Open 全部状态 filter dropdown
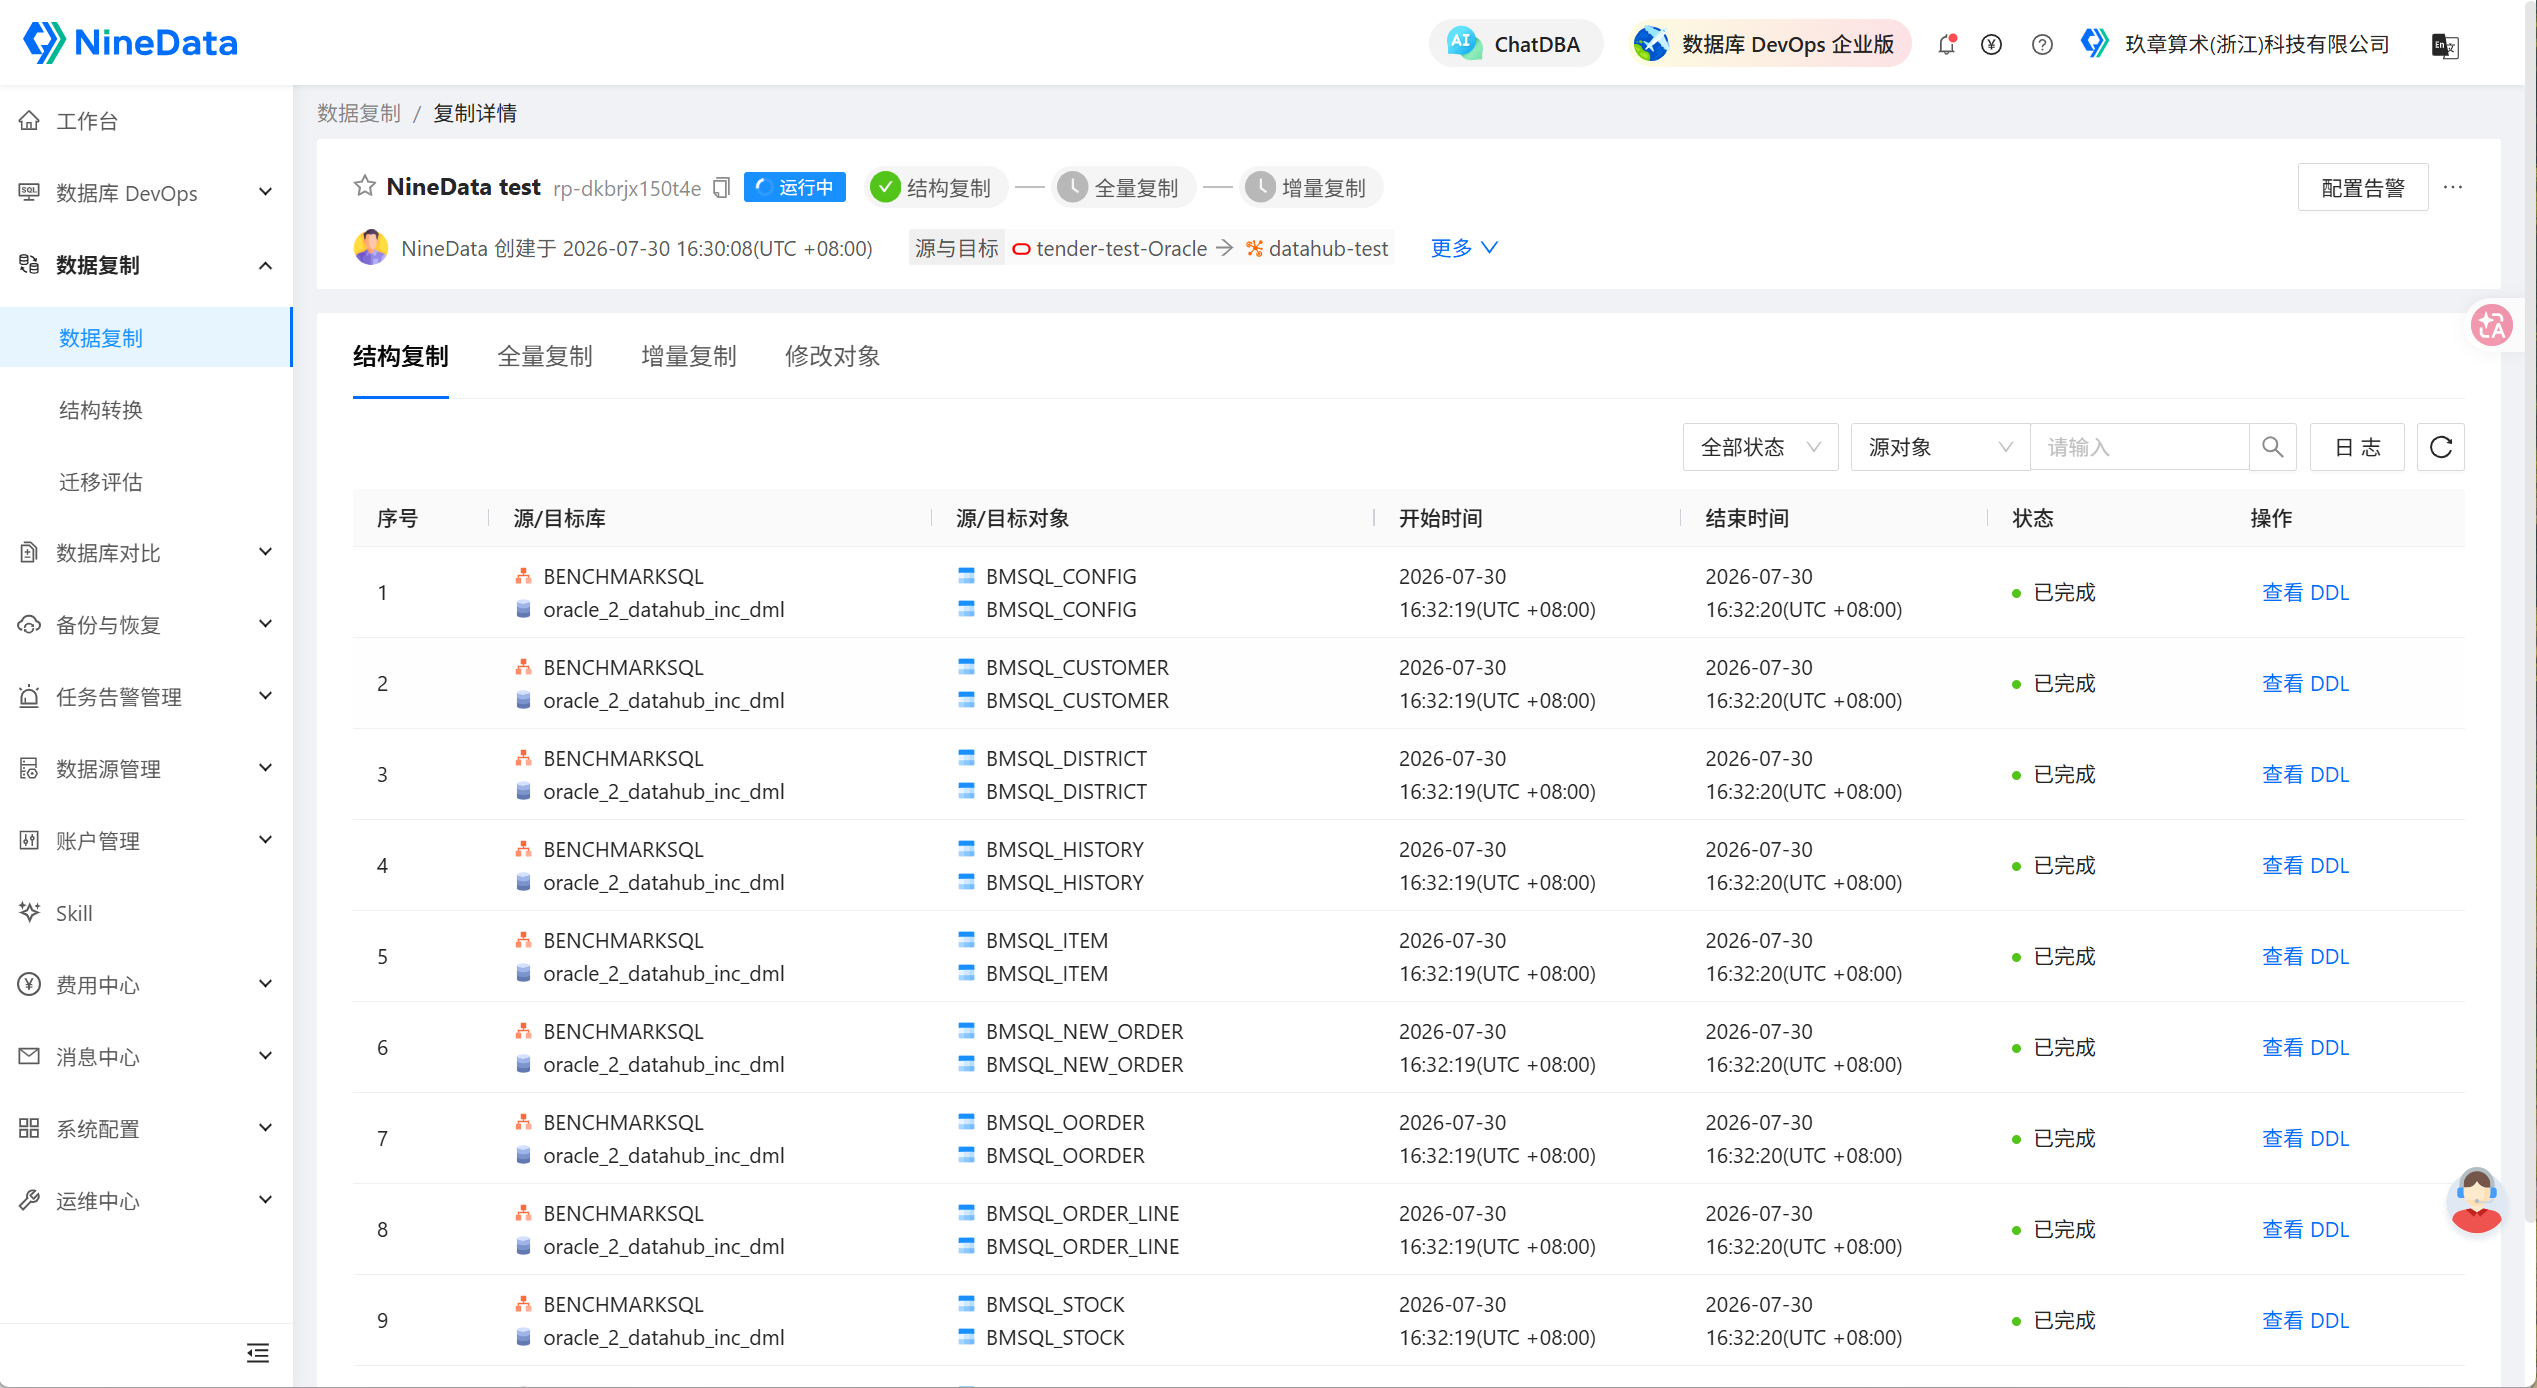Screen dimensions: 2537x1388 click(1760, 447)
